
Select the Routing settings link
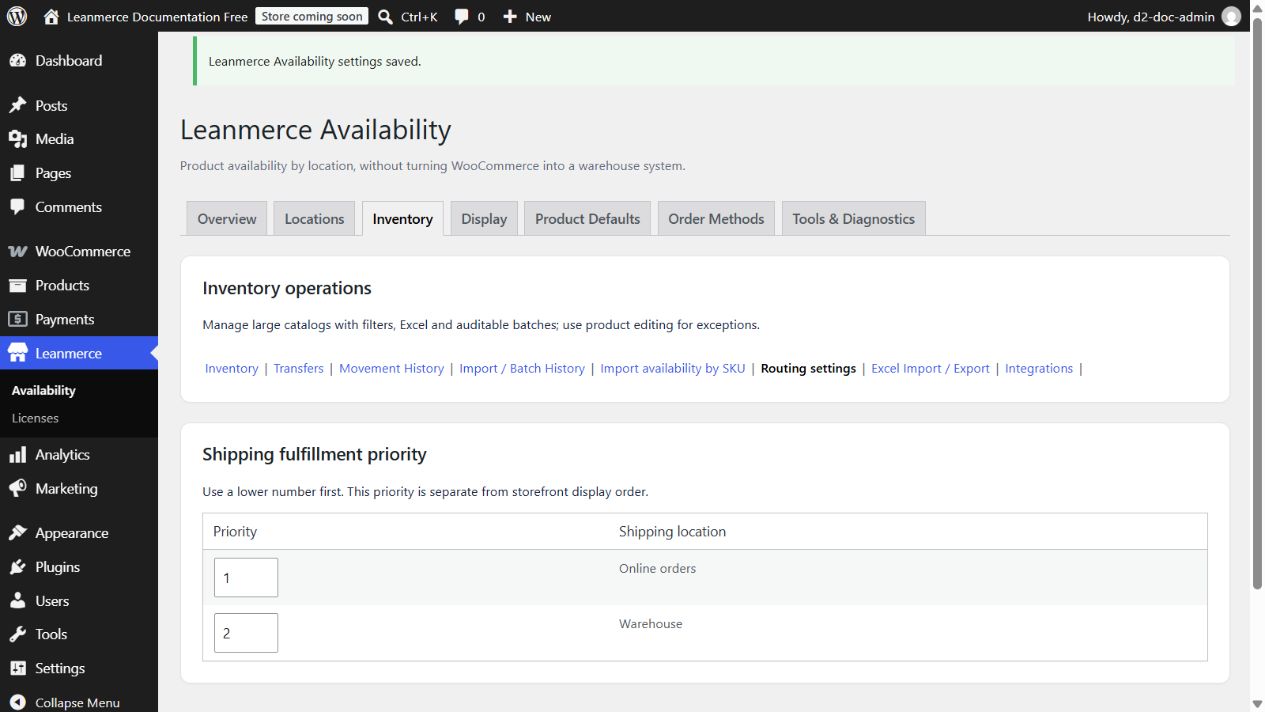tap(808, 368)
